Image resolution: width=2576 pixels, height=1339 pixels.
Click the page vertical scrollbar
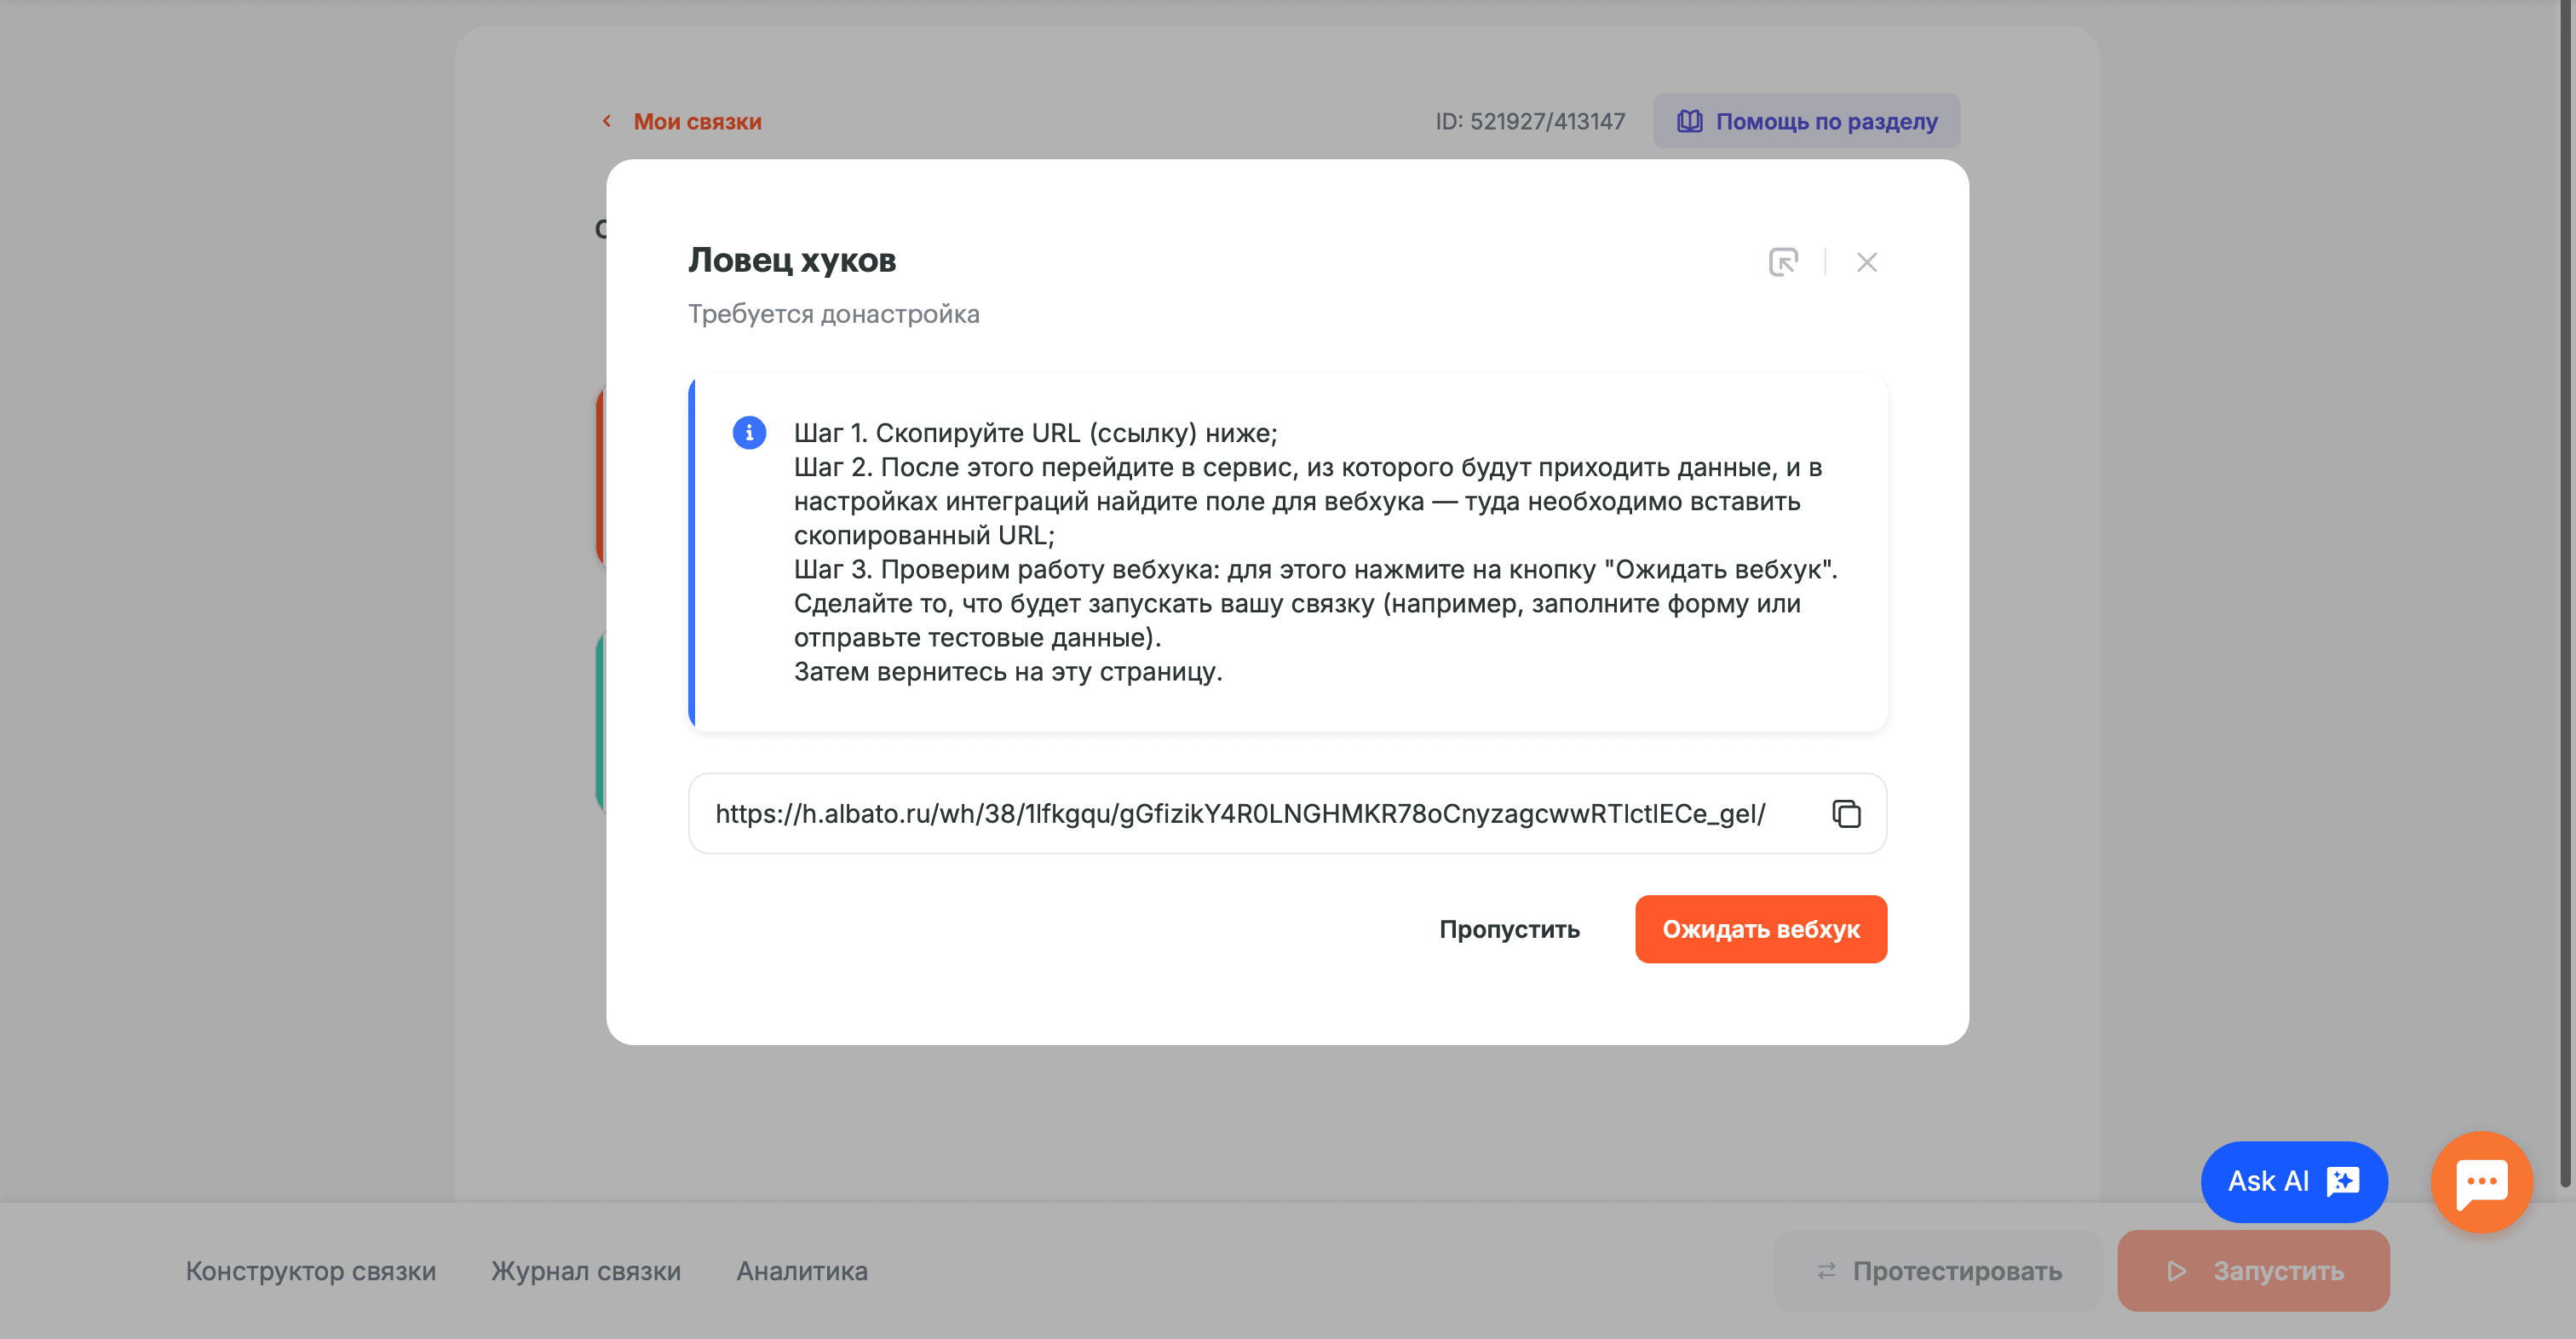(2565, 600)
